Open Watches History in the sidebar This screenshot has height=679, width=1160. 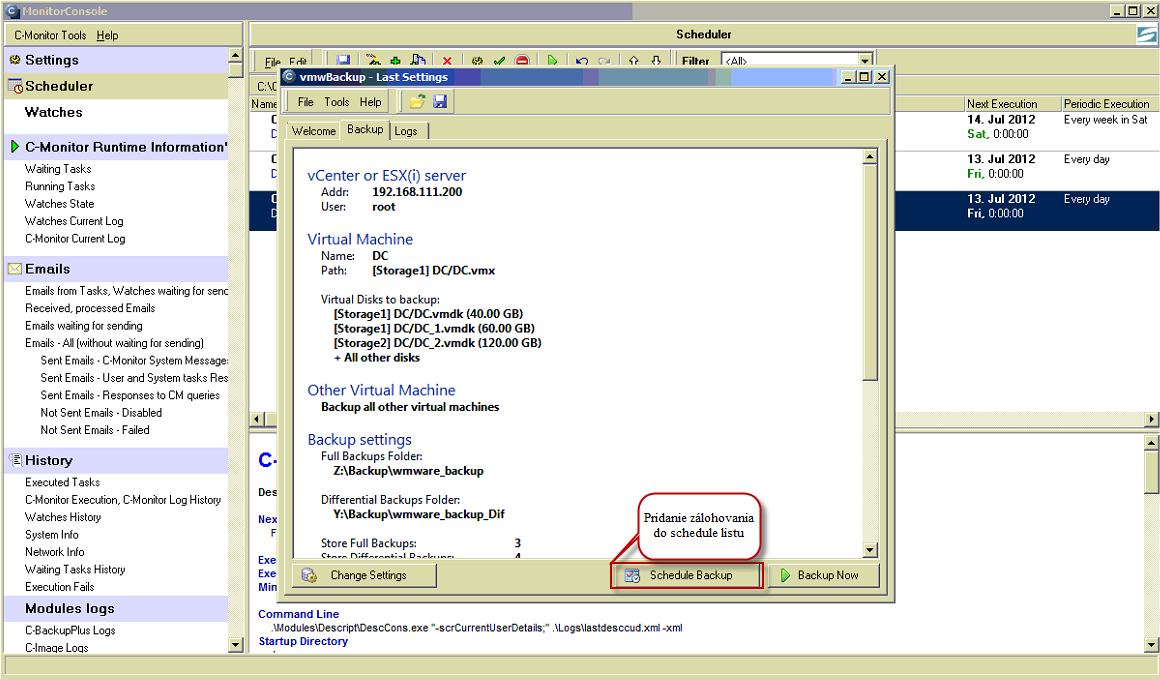[63, 517]
